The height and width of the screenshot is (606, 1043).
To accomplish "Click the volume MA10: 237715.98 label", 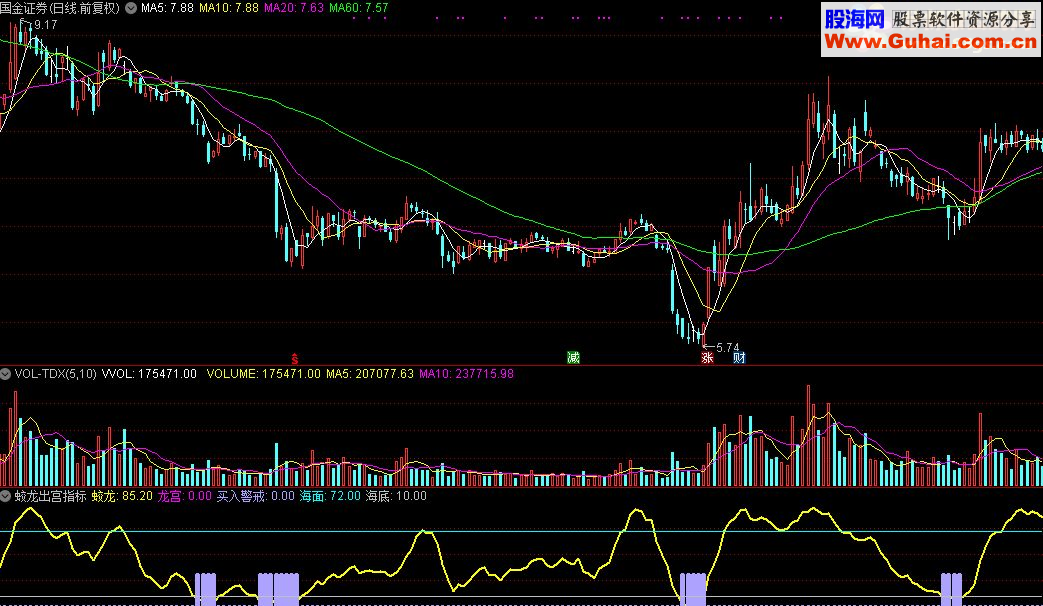I will (466, 374).
